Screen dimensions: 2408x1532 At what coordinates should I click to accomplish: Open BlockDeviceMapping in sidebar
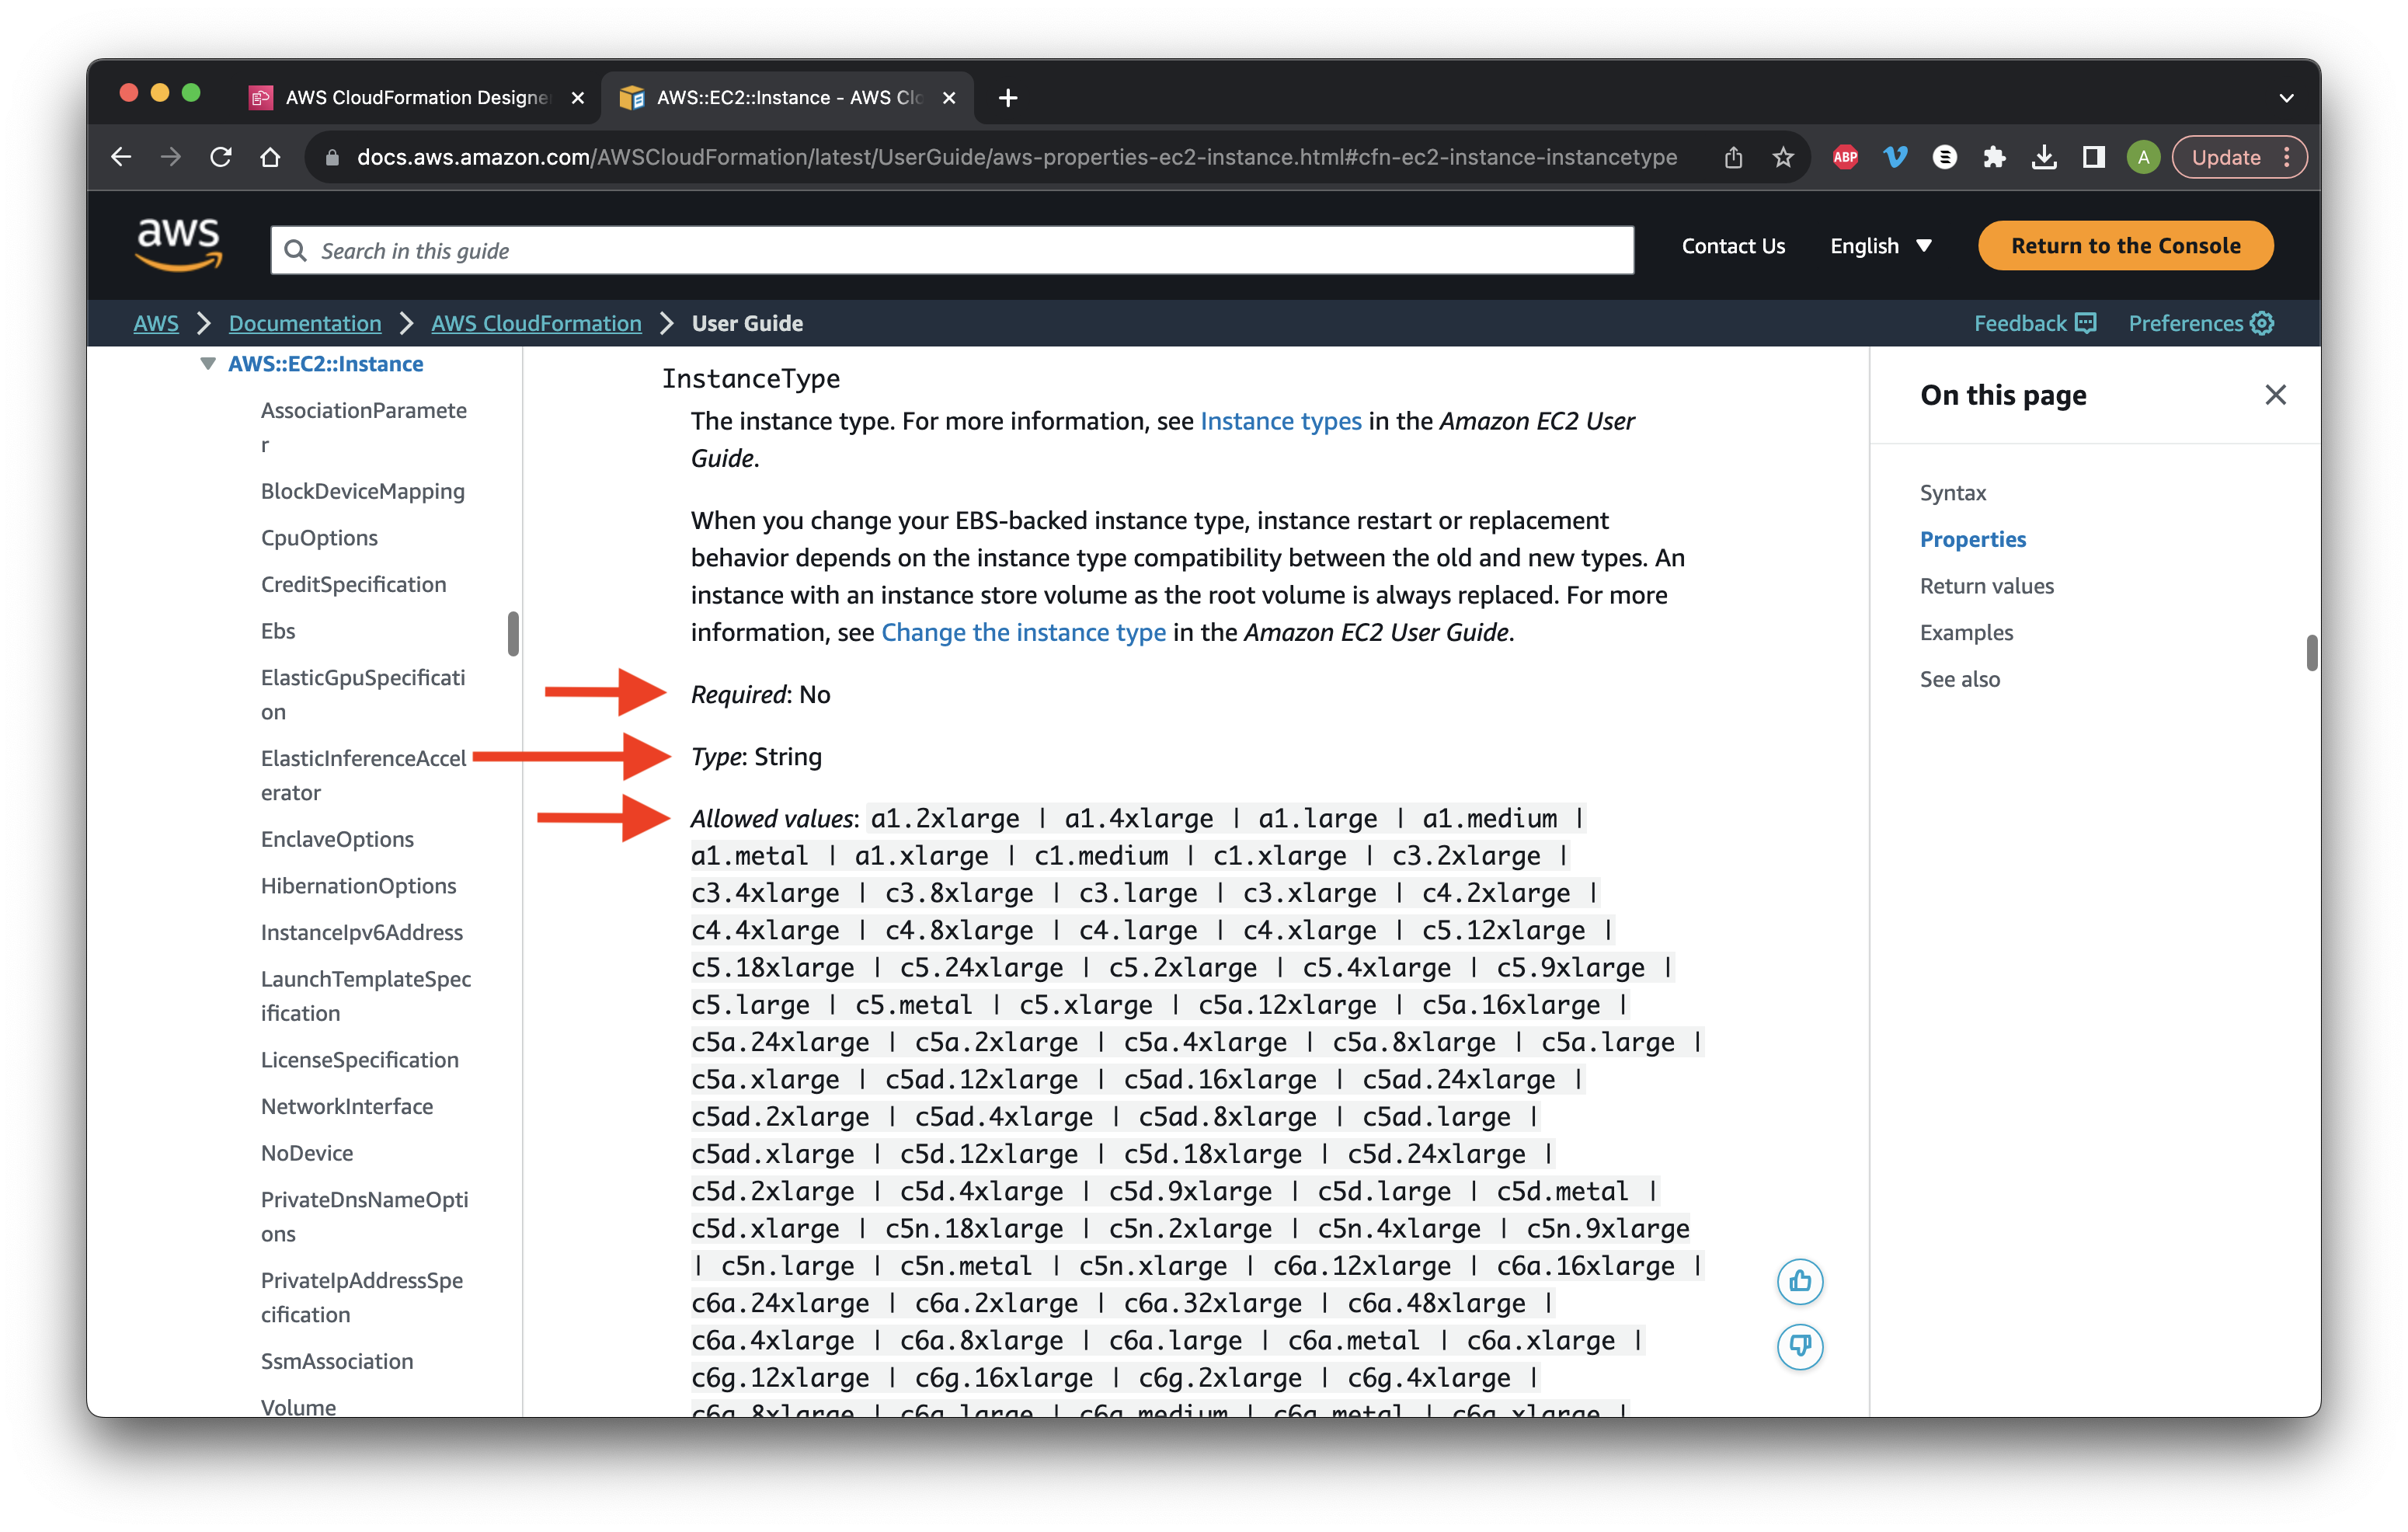pos(362,491)
